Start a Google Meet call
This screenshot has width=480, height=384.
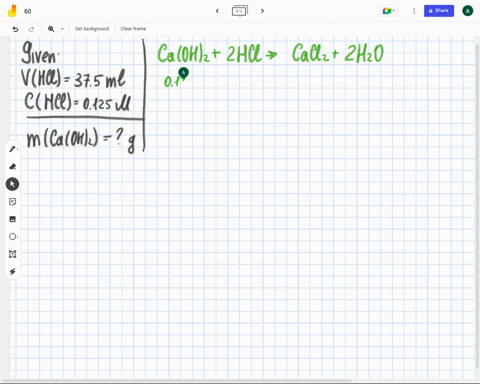coord(388,11)
